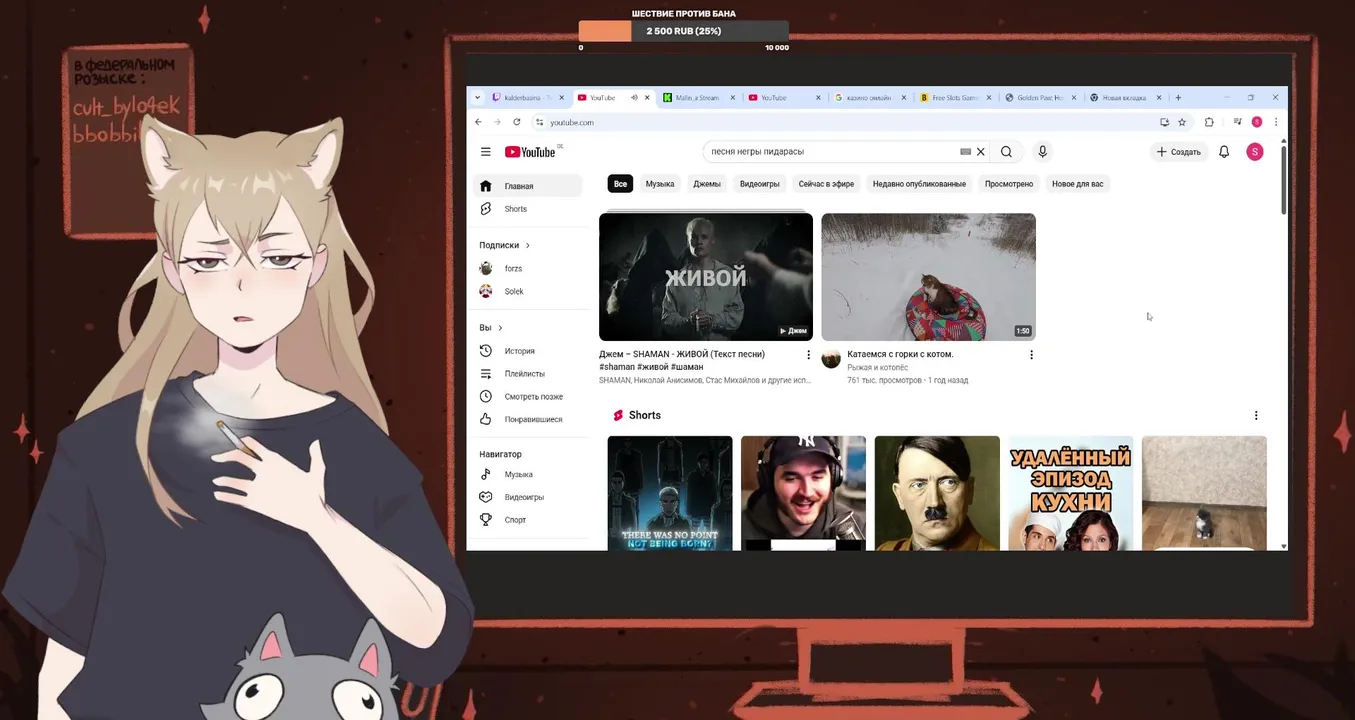The width and height of the screenshot is (1355, 720).
Task: Open the on-screen keyboard icon in search box
Action: coord(965,152)
